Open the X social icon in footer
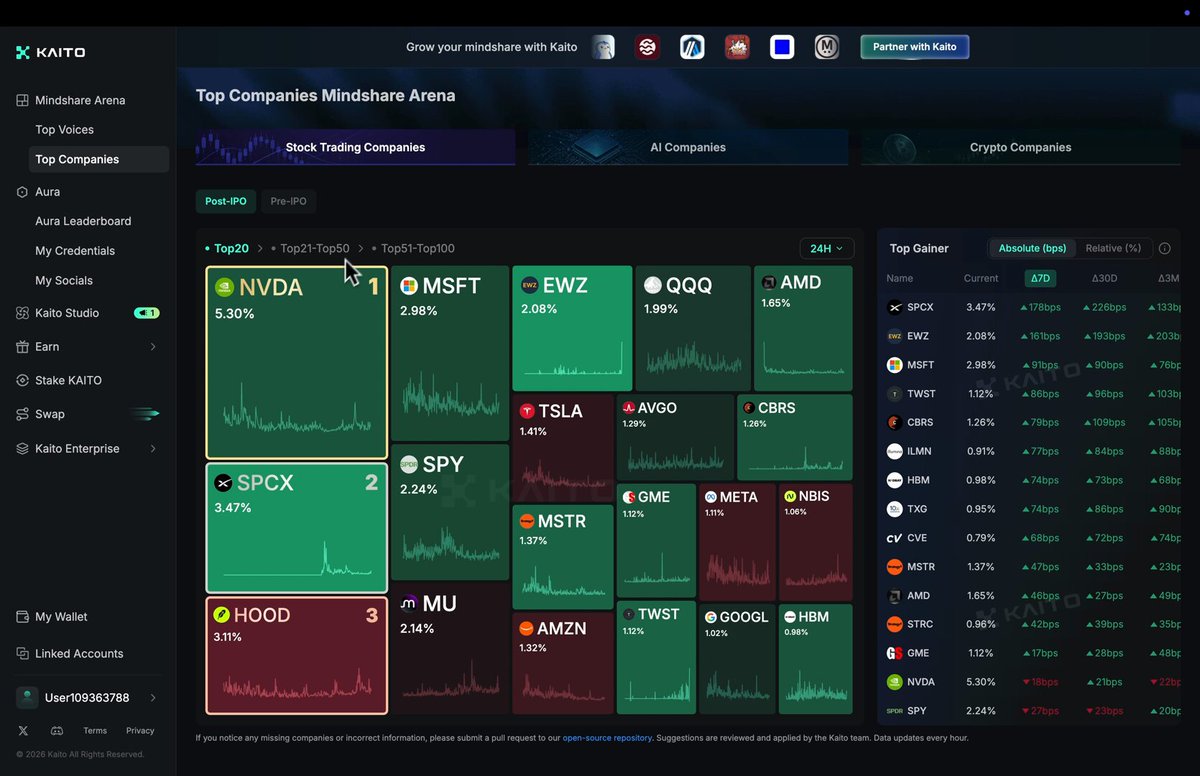The height and width of the screenshot is (776, 1200). [23, 731]
